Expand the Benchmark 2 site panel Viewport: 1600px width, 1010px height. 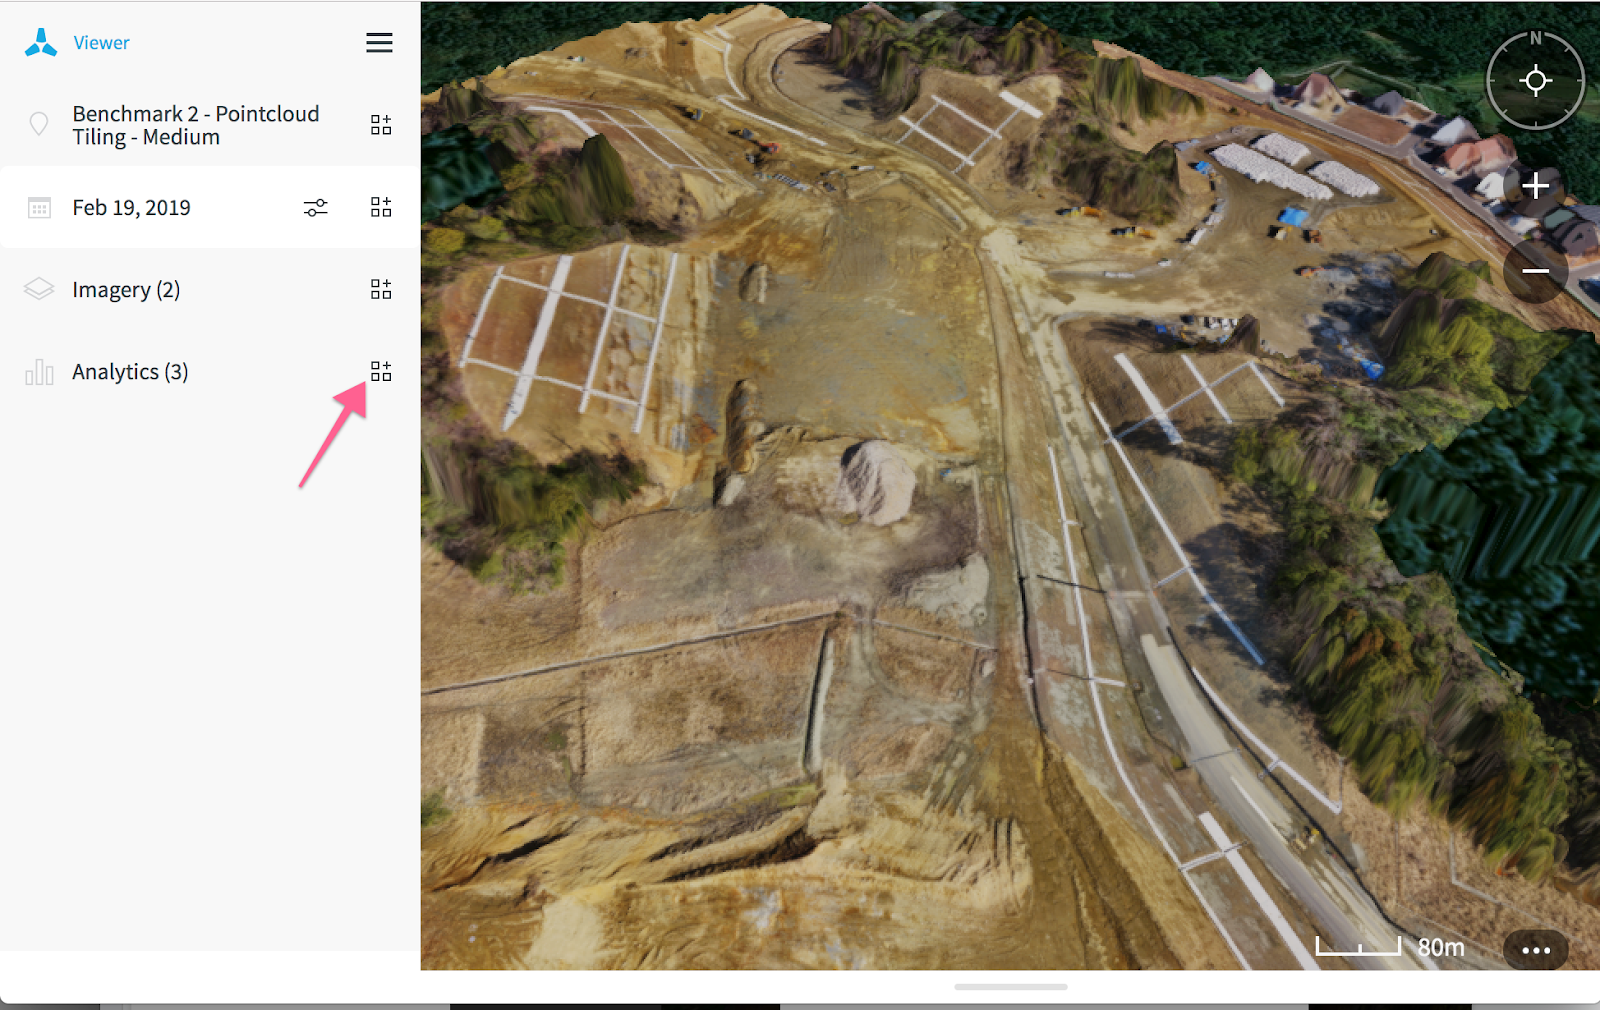(381, 125)
